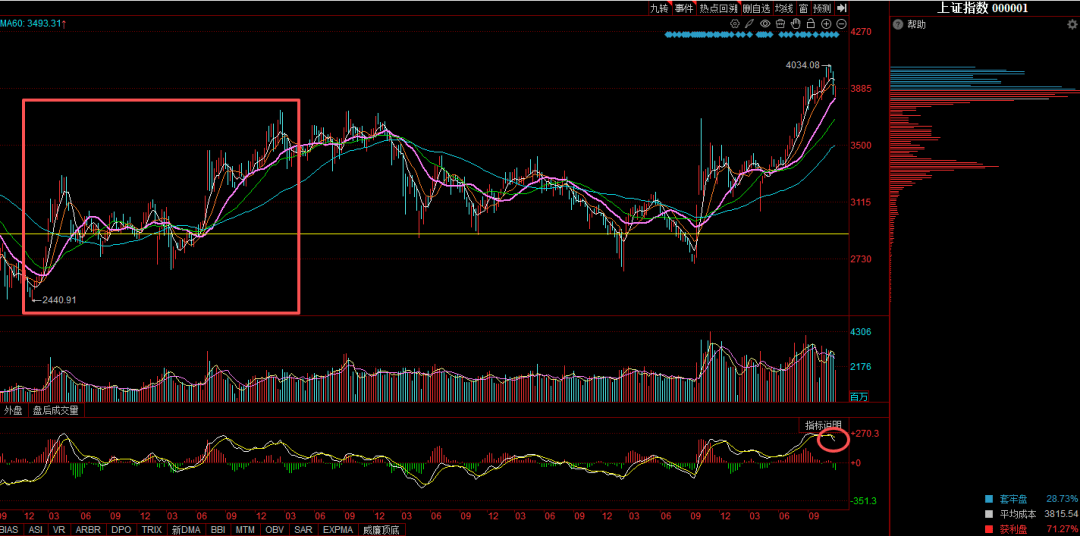Open the gear settings in right panel

click(1071, 24)
